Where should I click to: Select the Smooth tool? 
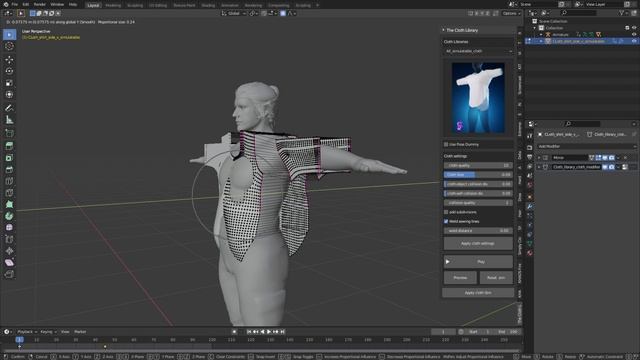coord(9,227)
